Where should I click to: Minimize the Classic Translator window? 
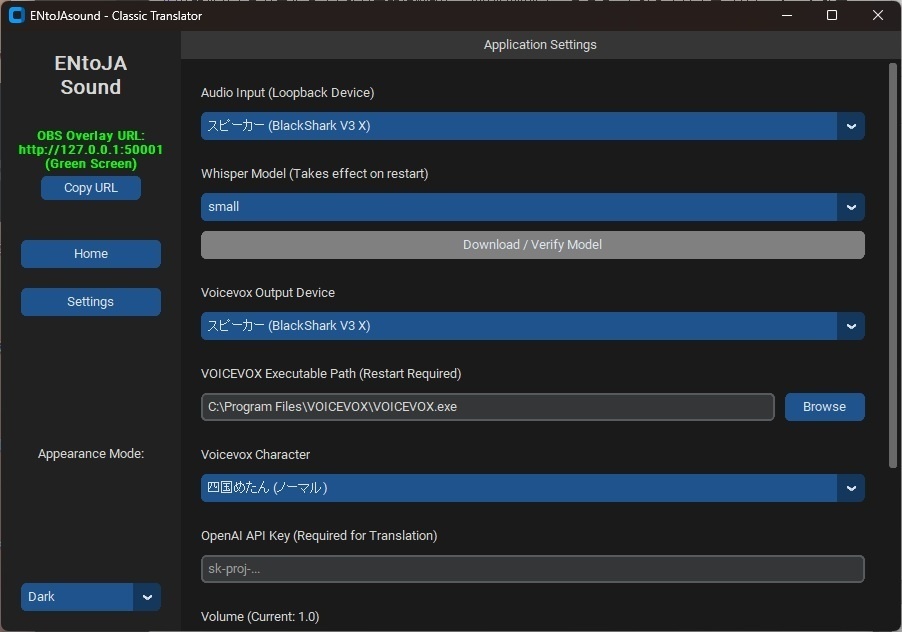point(786,16)
